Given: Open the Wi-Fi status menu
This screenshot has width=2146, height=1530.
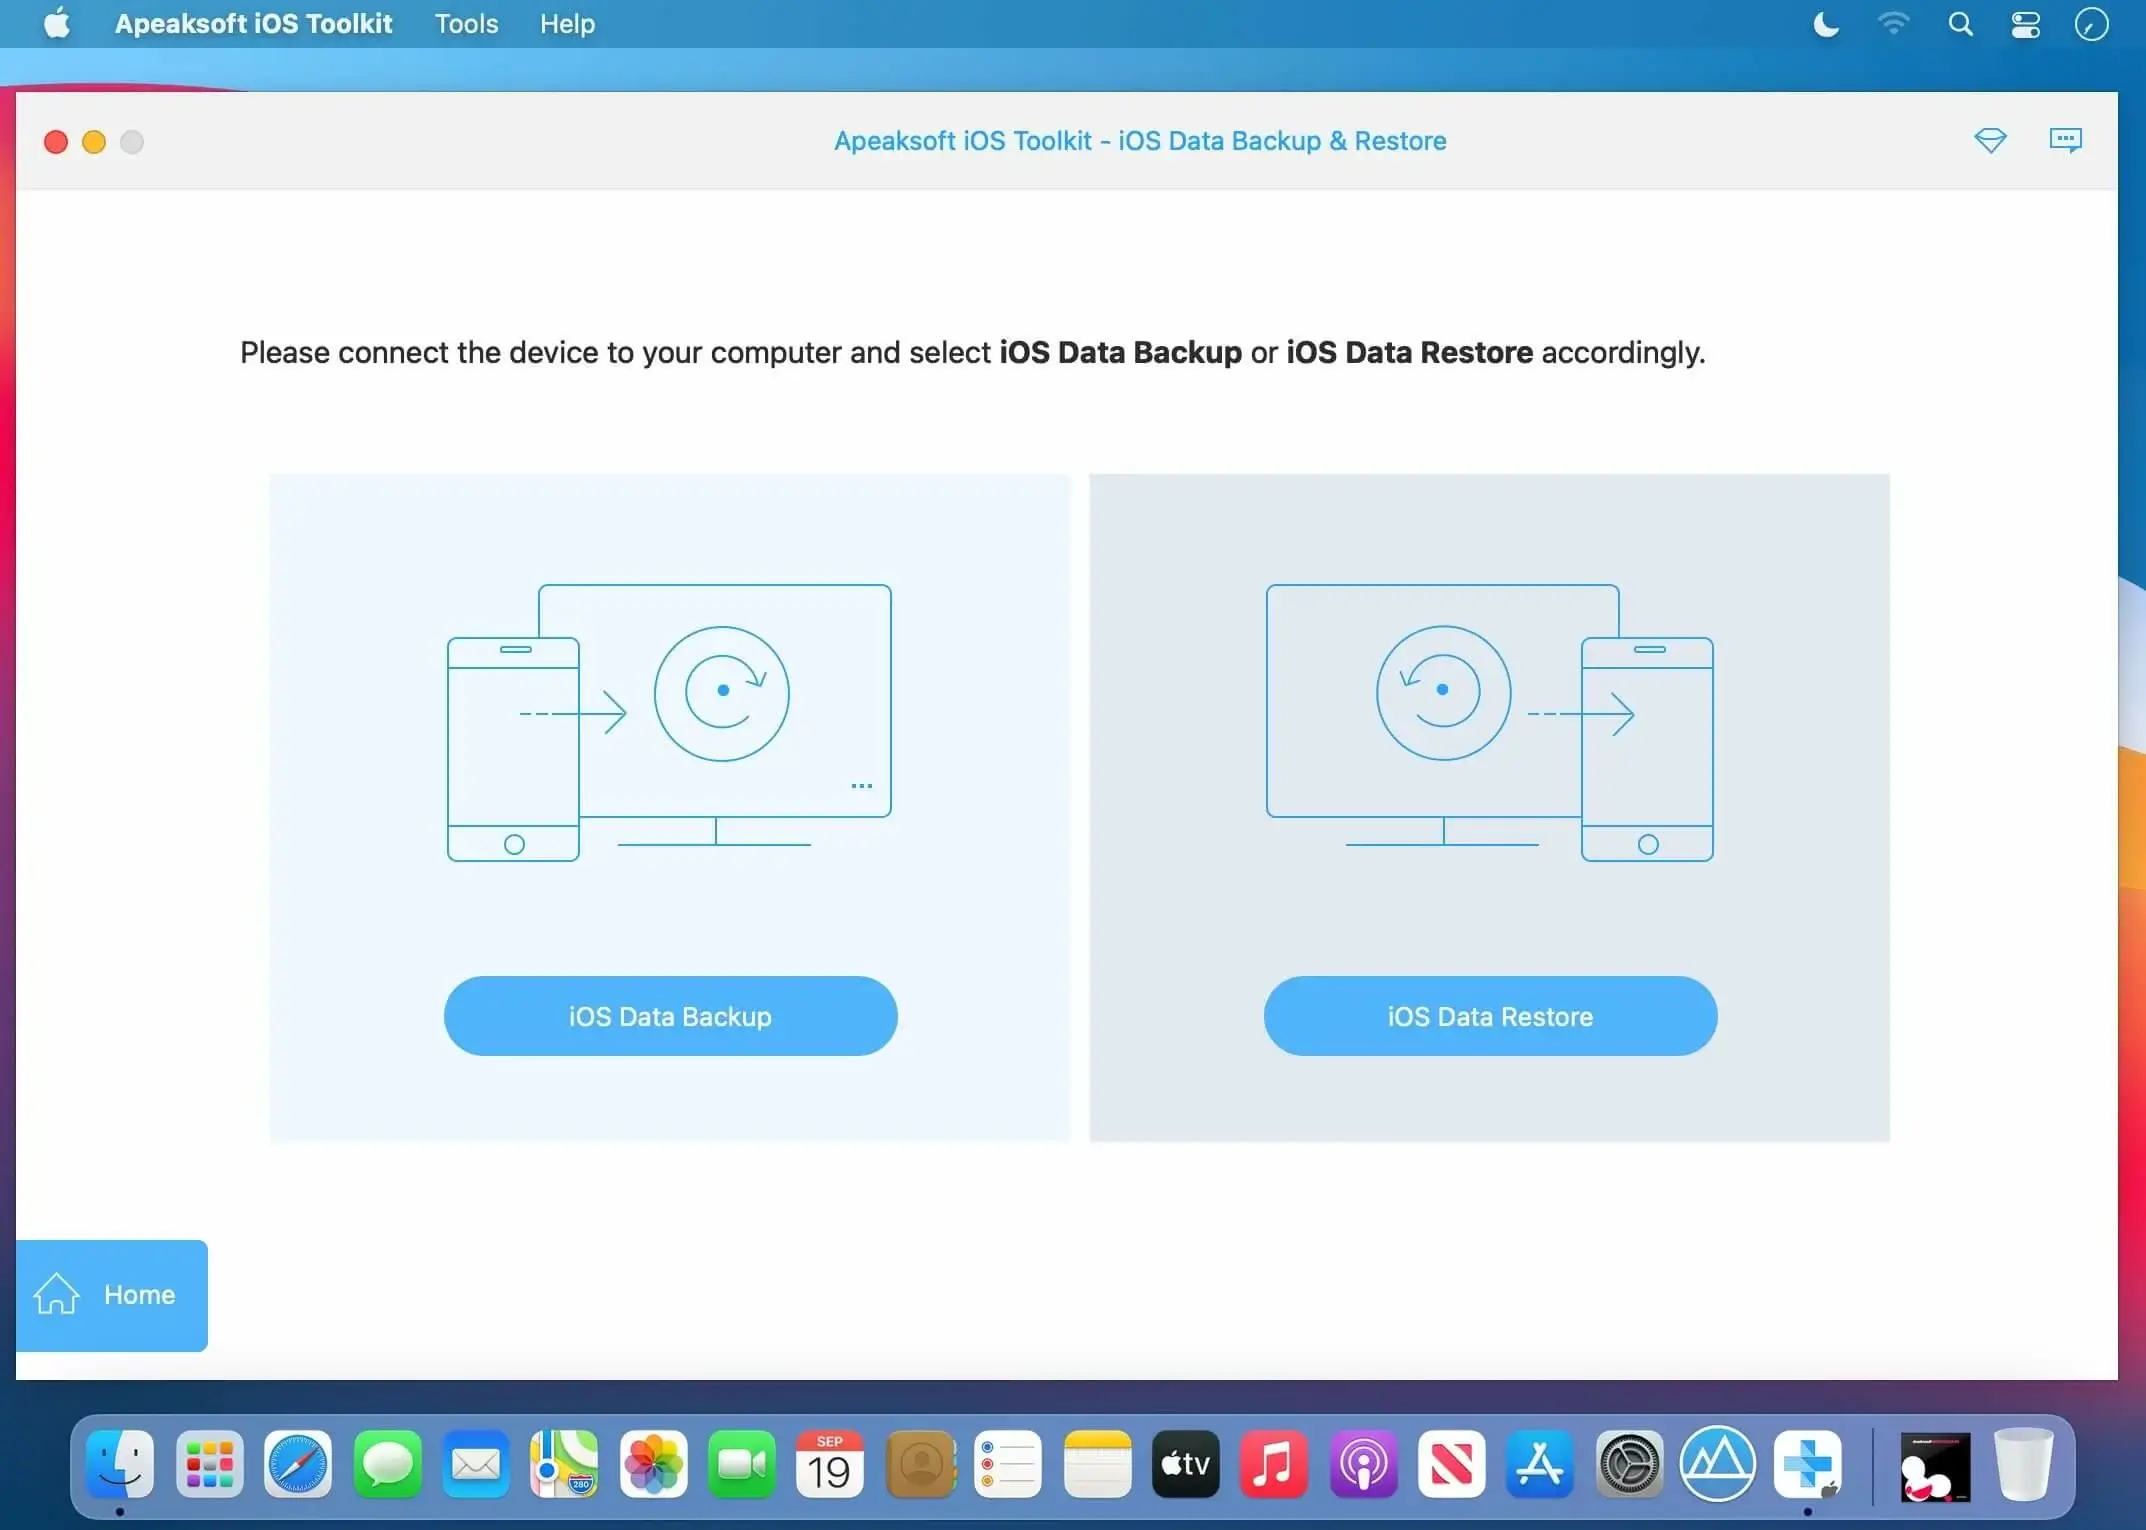Looking at the screenshot, I should tap(1894, 24).
